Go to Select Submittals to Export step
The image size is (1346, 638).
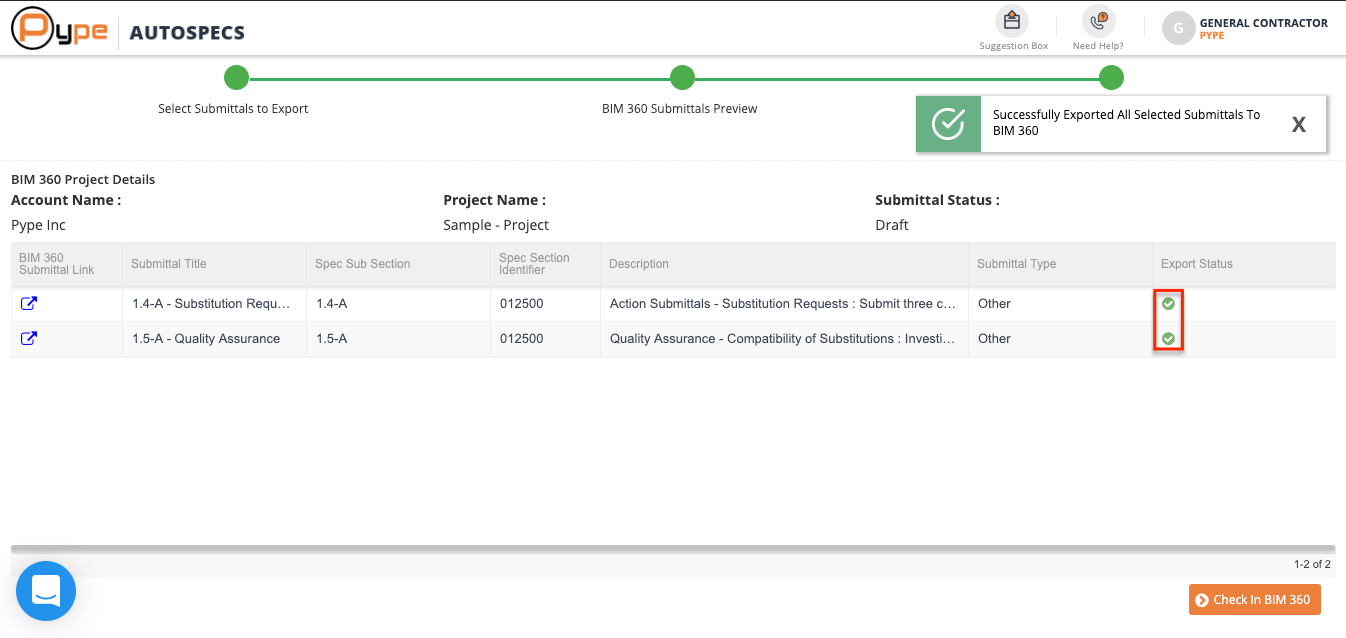pos(236,78)
